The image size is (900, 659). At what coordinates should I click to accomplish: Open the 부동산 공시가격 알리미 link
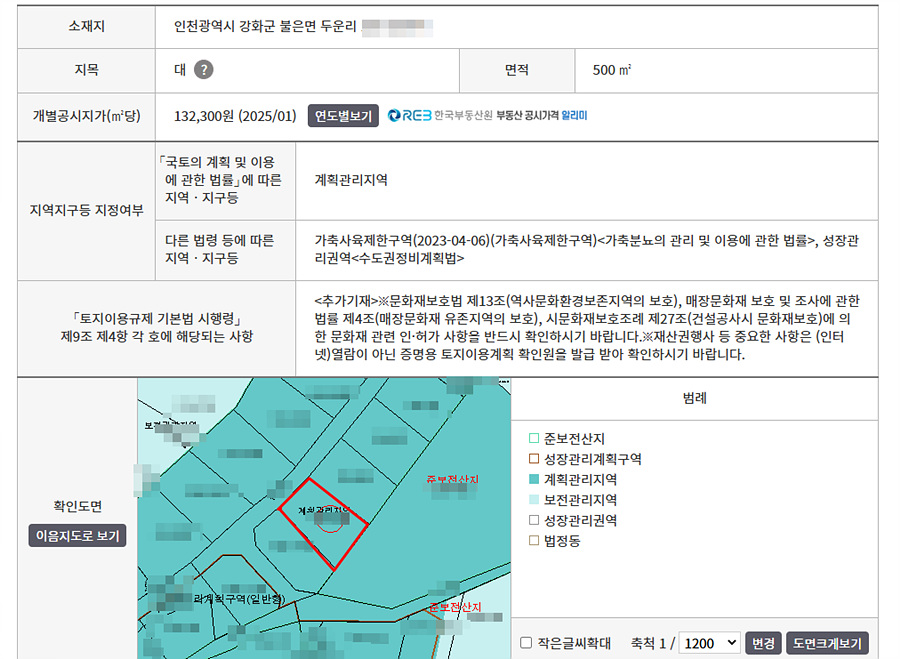[x=542, y=116]
